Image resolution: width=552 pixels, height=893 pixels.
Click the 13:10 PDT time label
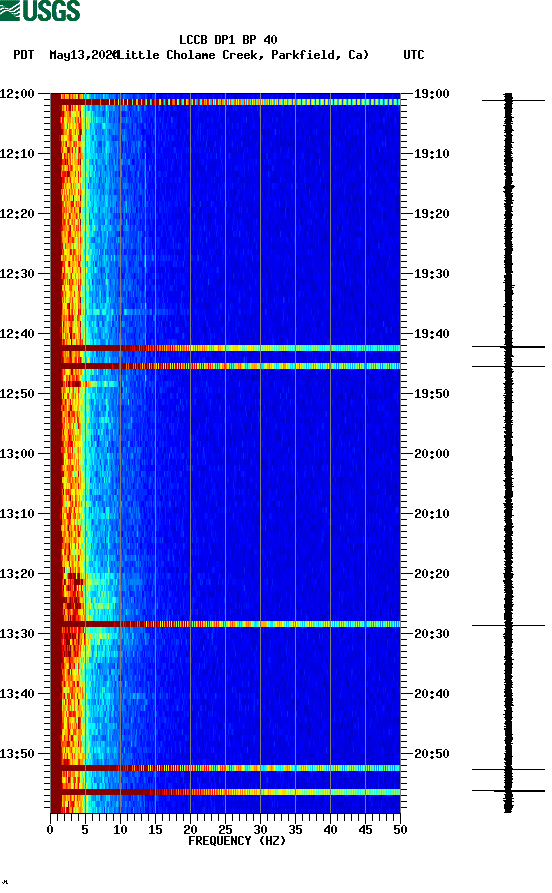[17, 514]
